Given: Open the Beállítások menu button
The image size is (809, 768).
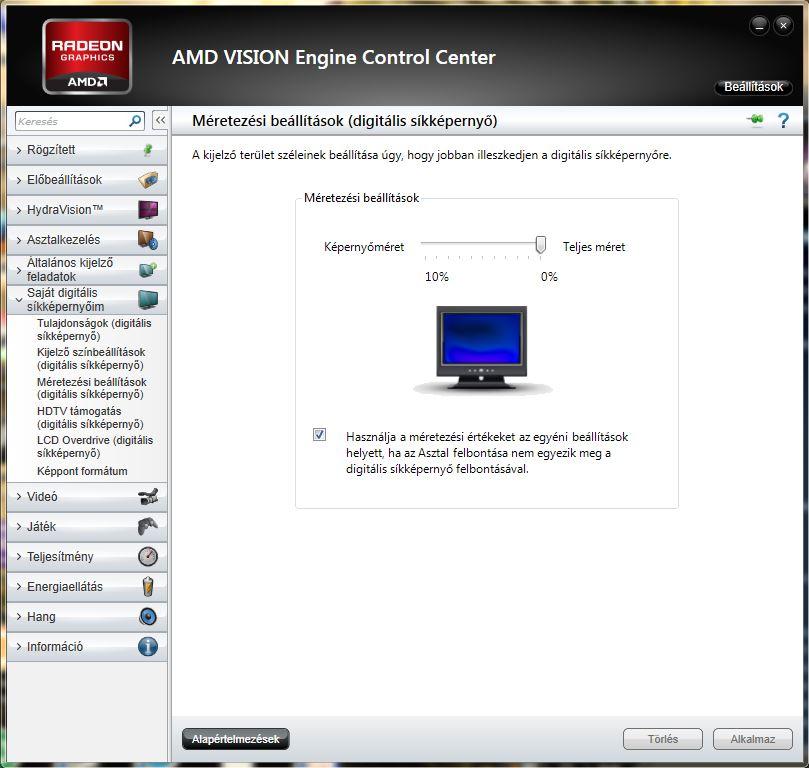Looking at the screenshot, I should coord(753,87).
